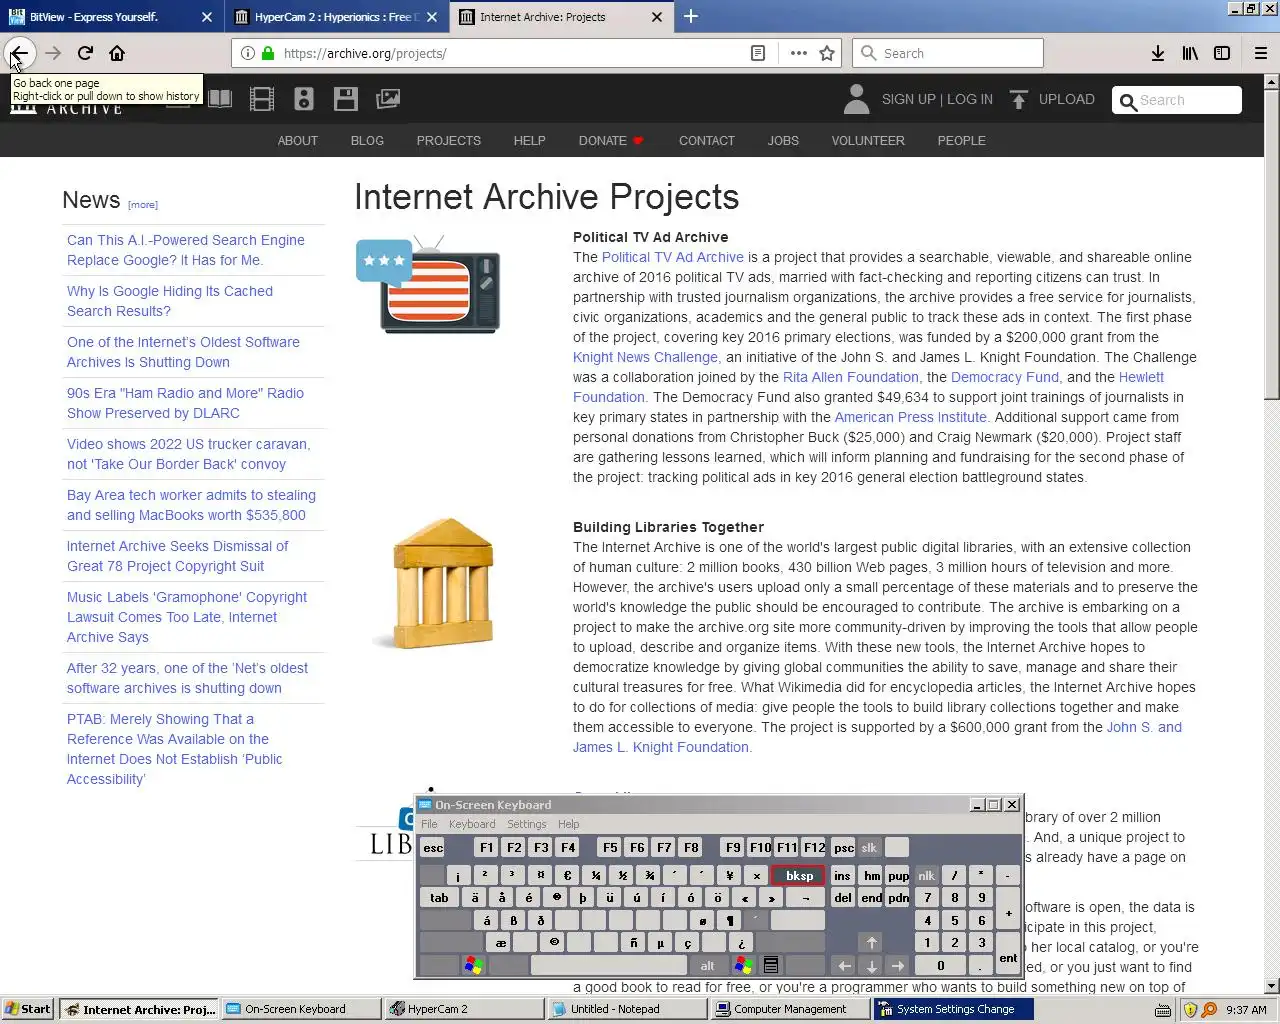Switch to HyperCam 2 browser tab

pyautogui.click(x=335, y=16)
